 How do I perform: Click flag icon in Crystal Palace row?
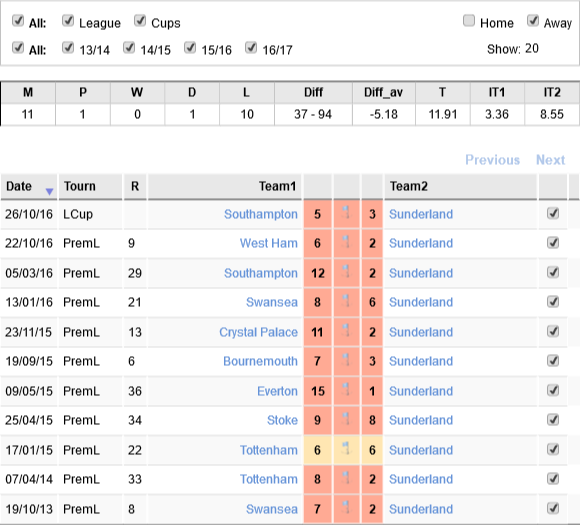[346, 330]
